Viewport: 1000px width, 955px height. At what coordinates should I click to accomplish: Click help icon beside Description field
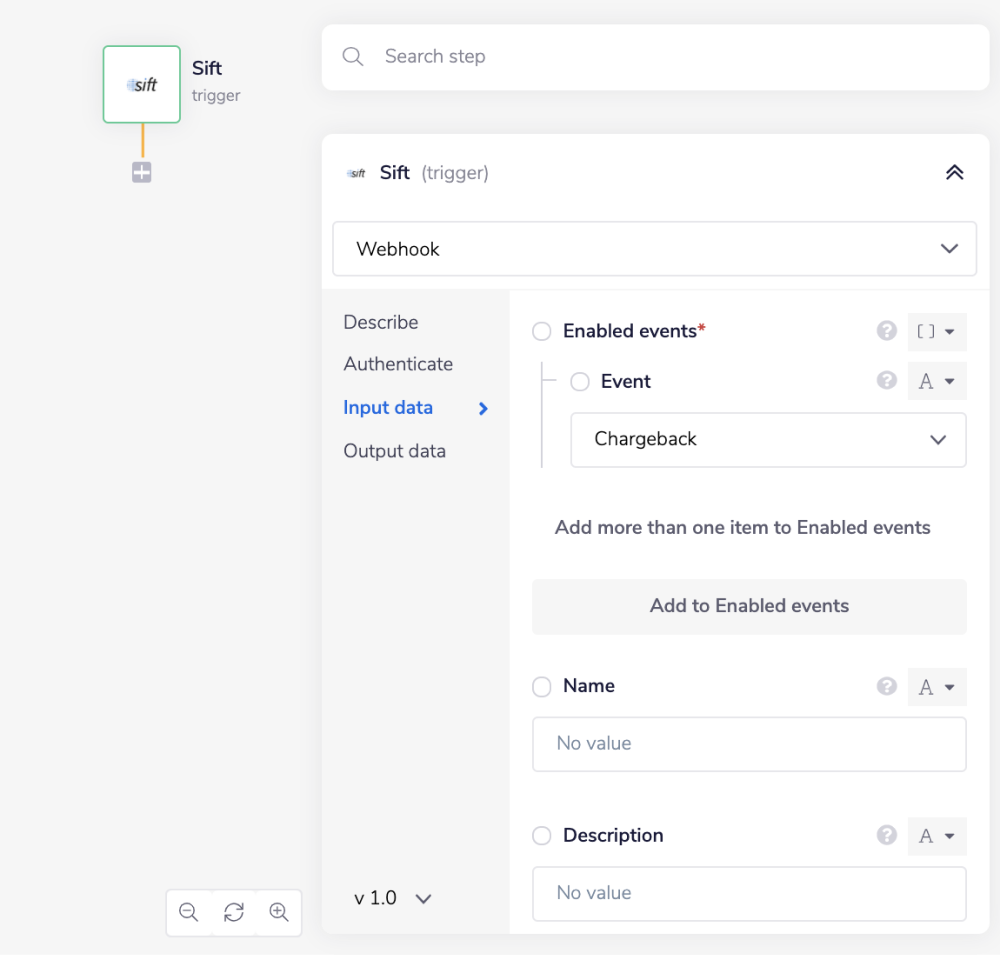click(886, 836)
